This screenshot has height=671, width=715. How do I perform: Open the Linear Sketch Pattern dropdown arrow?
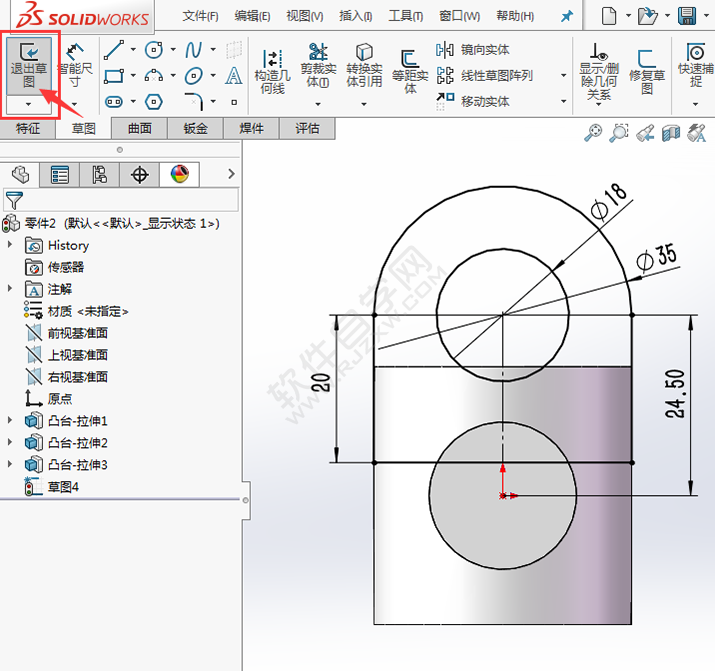pyautogui.click(x=564, y=75)
